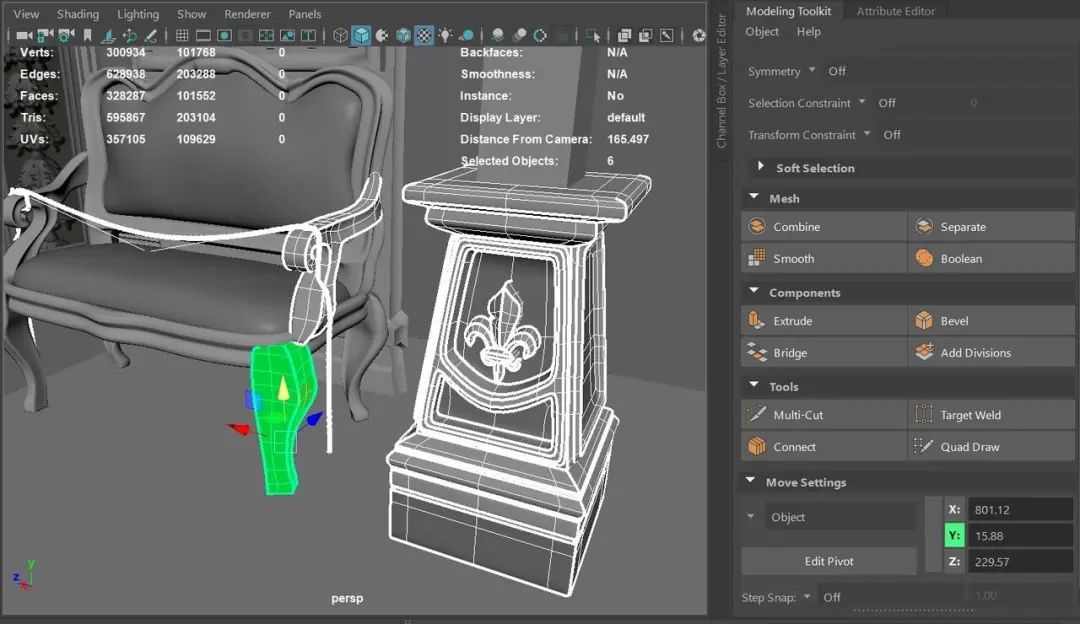Click the Bevel icon in Components
Viewport: 1080px width, 624px height.
coord(924,321)
